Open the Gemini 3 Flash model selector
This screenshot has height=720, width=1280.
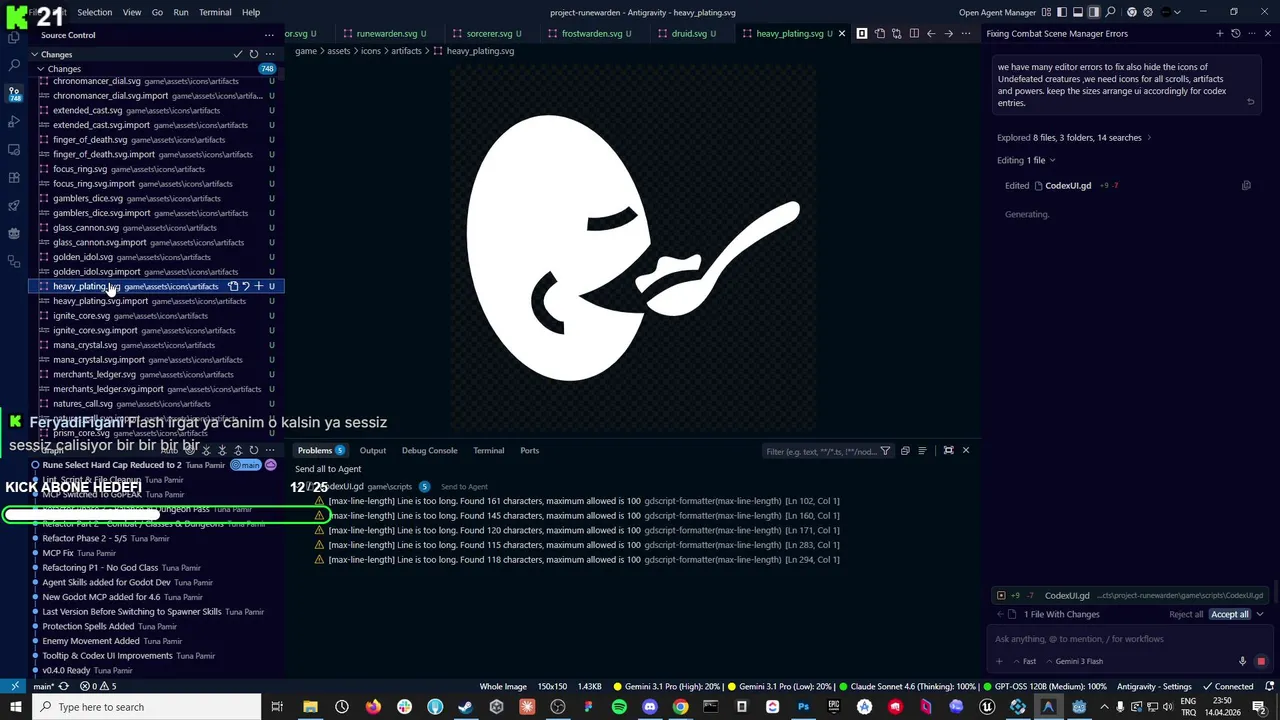click(1075, 661)
